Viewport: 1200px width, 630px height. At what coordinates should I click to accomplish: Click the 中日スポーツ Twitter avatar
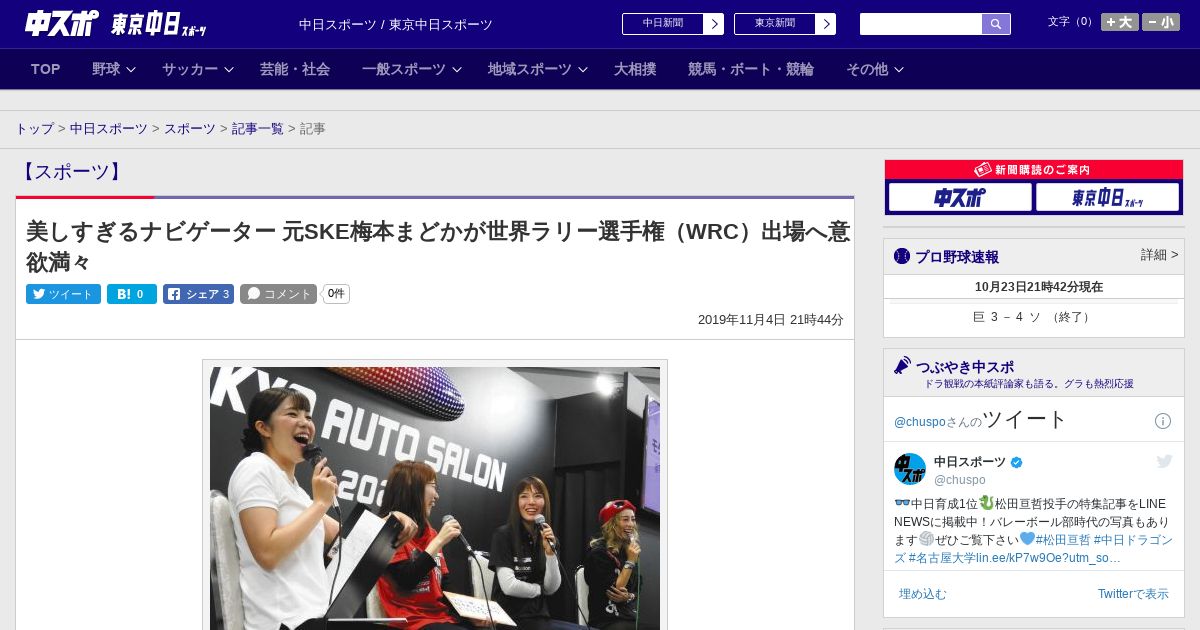pos(910,469)
